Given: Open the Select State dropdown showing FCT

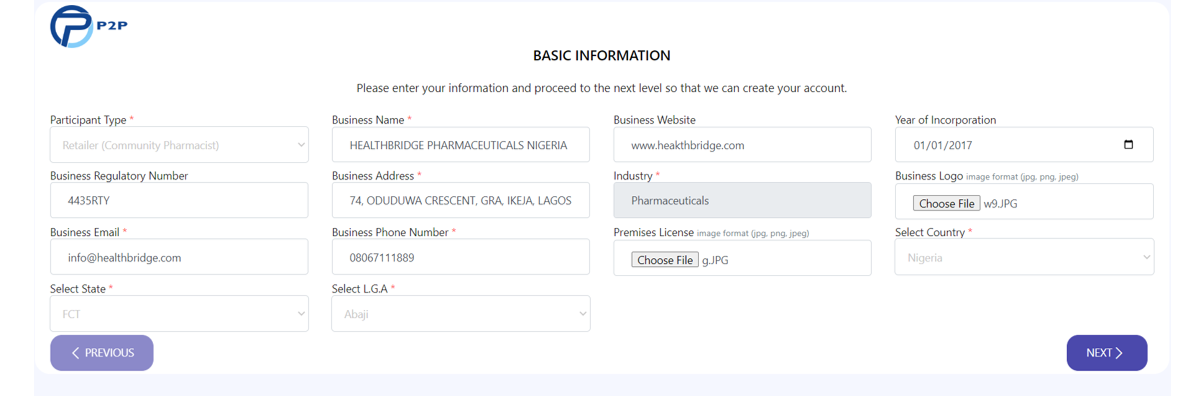Looking at the screenshot, I should coord(179,314).
